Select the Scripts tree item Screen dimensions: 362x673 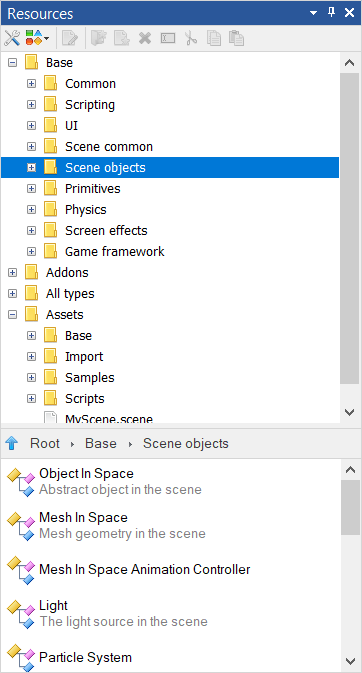click(x=85, y=399)
